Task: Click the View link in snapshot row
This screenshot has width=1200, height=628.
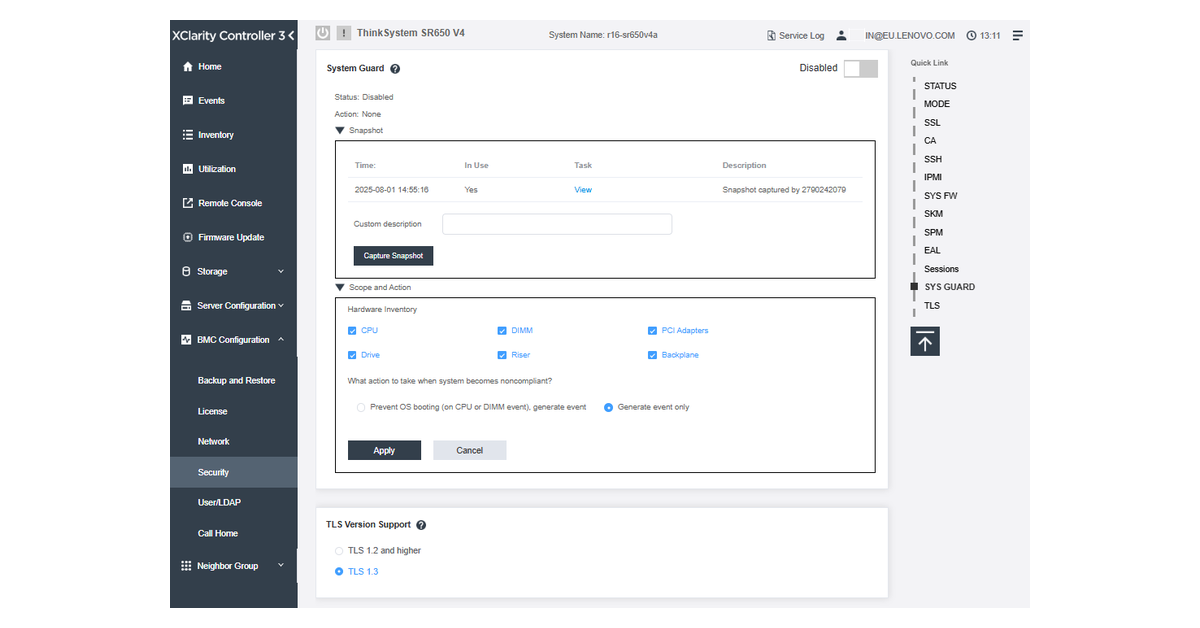Action: (583, 190)
